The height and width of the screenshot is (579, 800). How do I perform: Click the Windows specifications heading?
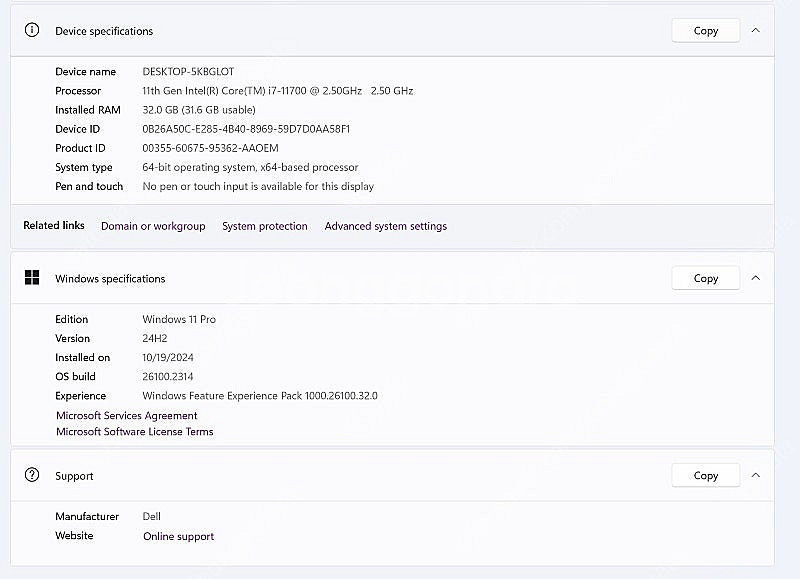pos(110,279)
